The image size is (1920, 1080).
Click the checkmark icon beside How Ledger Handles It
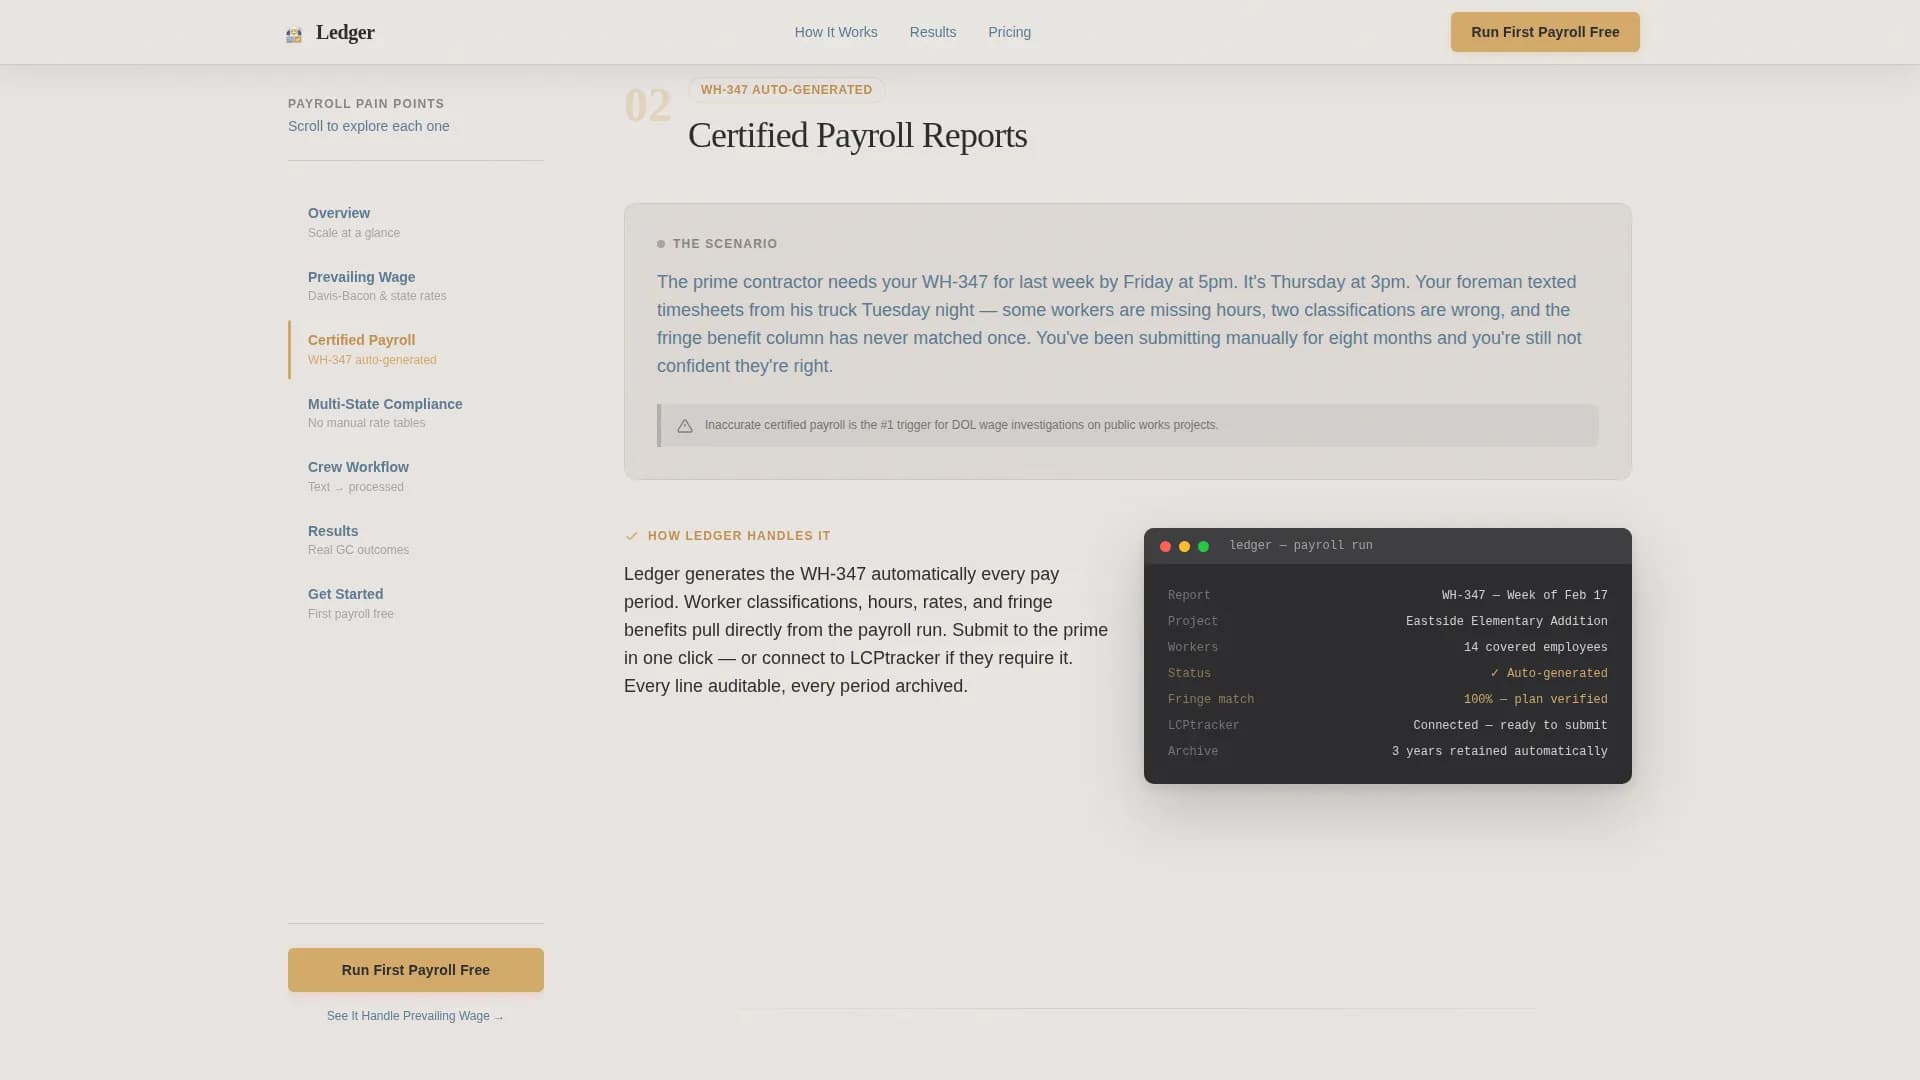pyautogui.click(x=632, y=537)
